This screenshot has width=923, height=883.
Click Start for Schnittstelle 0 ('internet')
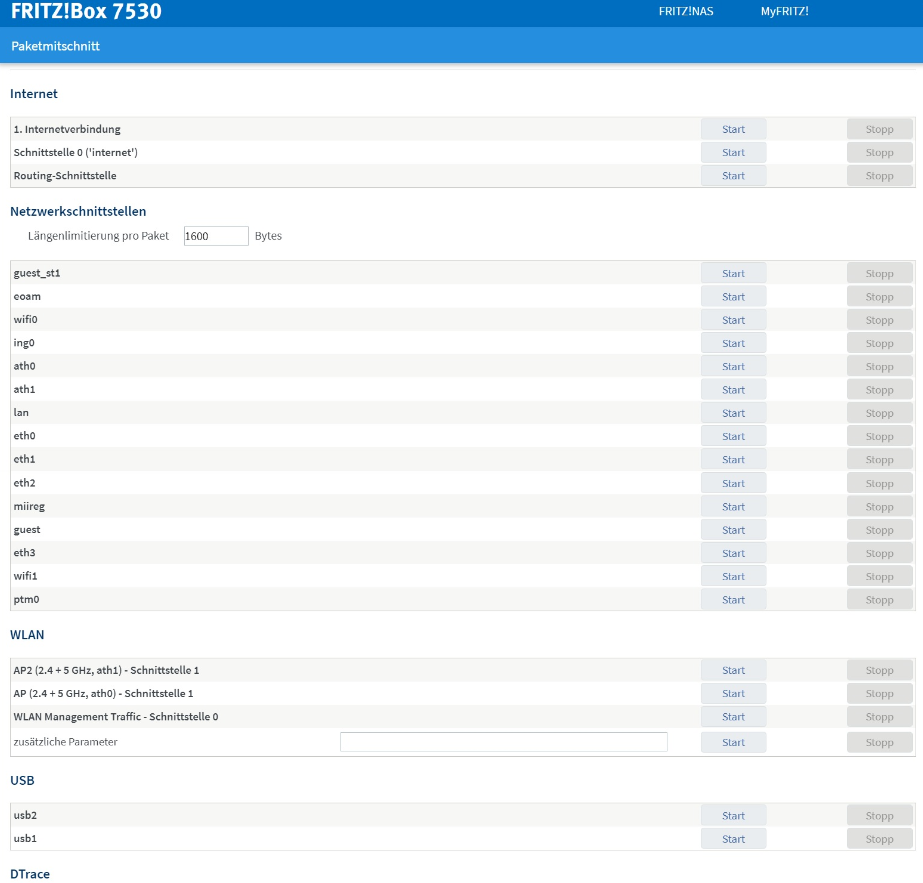[733, 153]
